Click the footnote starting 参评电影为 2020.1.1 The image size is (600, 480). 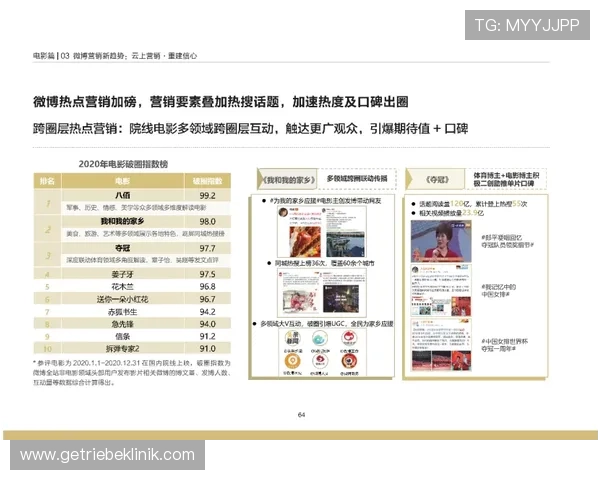click(132, 372)
